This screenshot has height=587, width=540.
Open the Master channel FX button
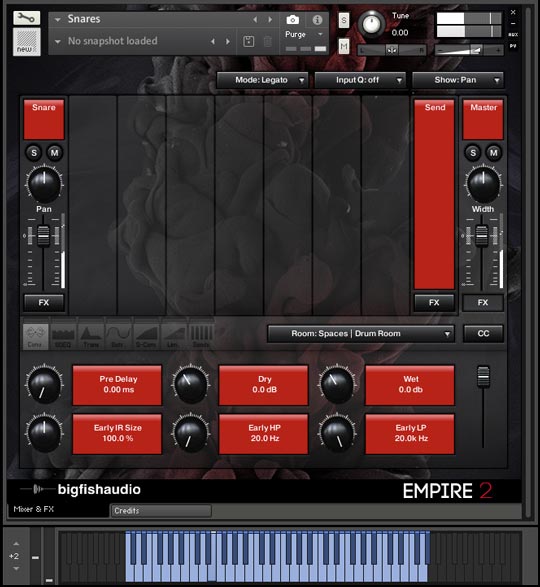tap(483, 302)
